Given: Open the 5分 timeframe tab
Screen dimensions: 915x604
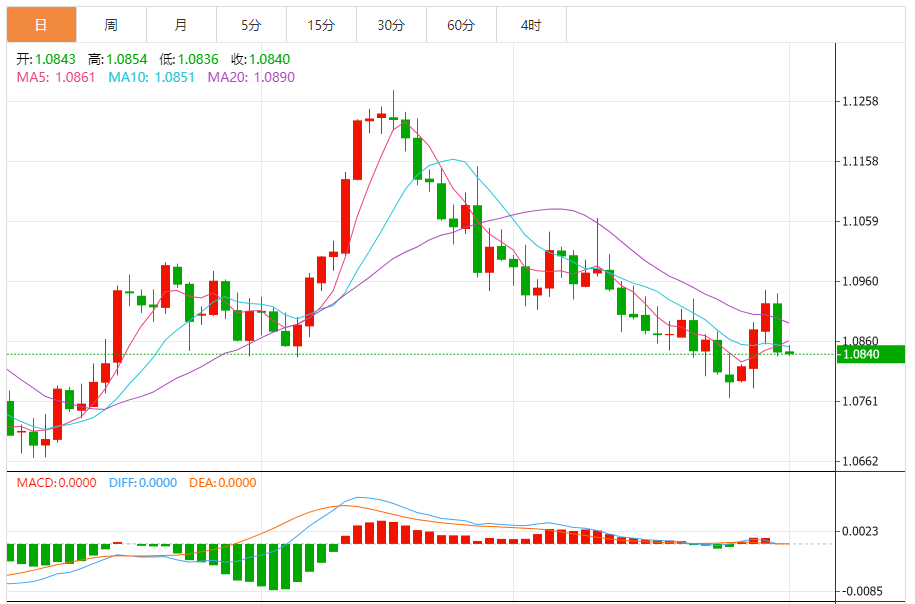Looking at the screenshot, I should pyautogui.click(x=252, y=25).
